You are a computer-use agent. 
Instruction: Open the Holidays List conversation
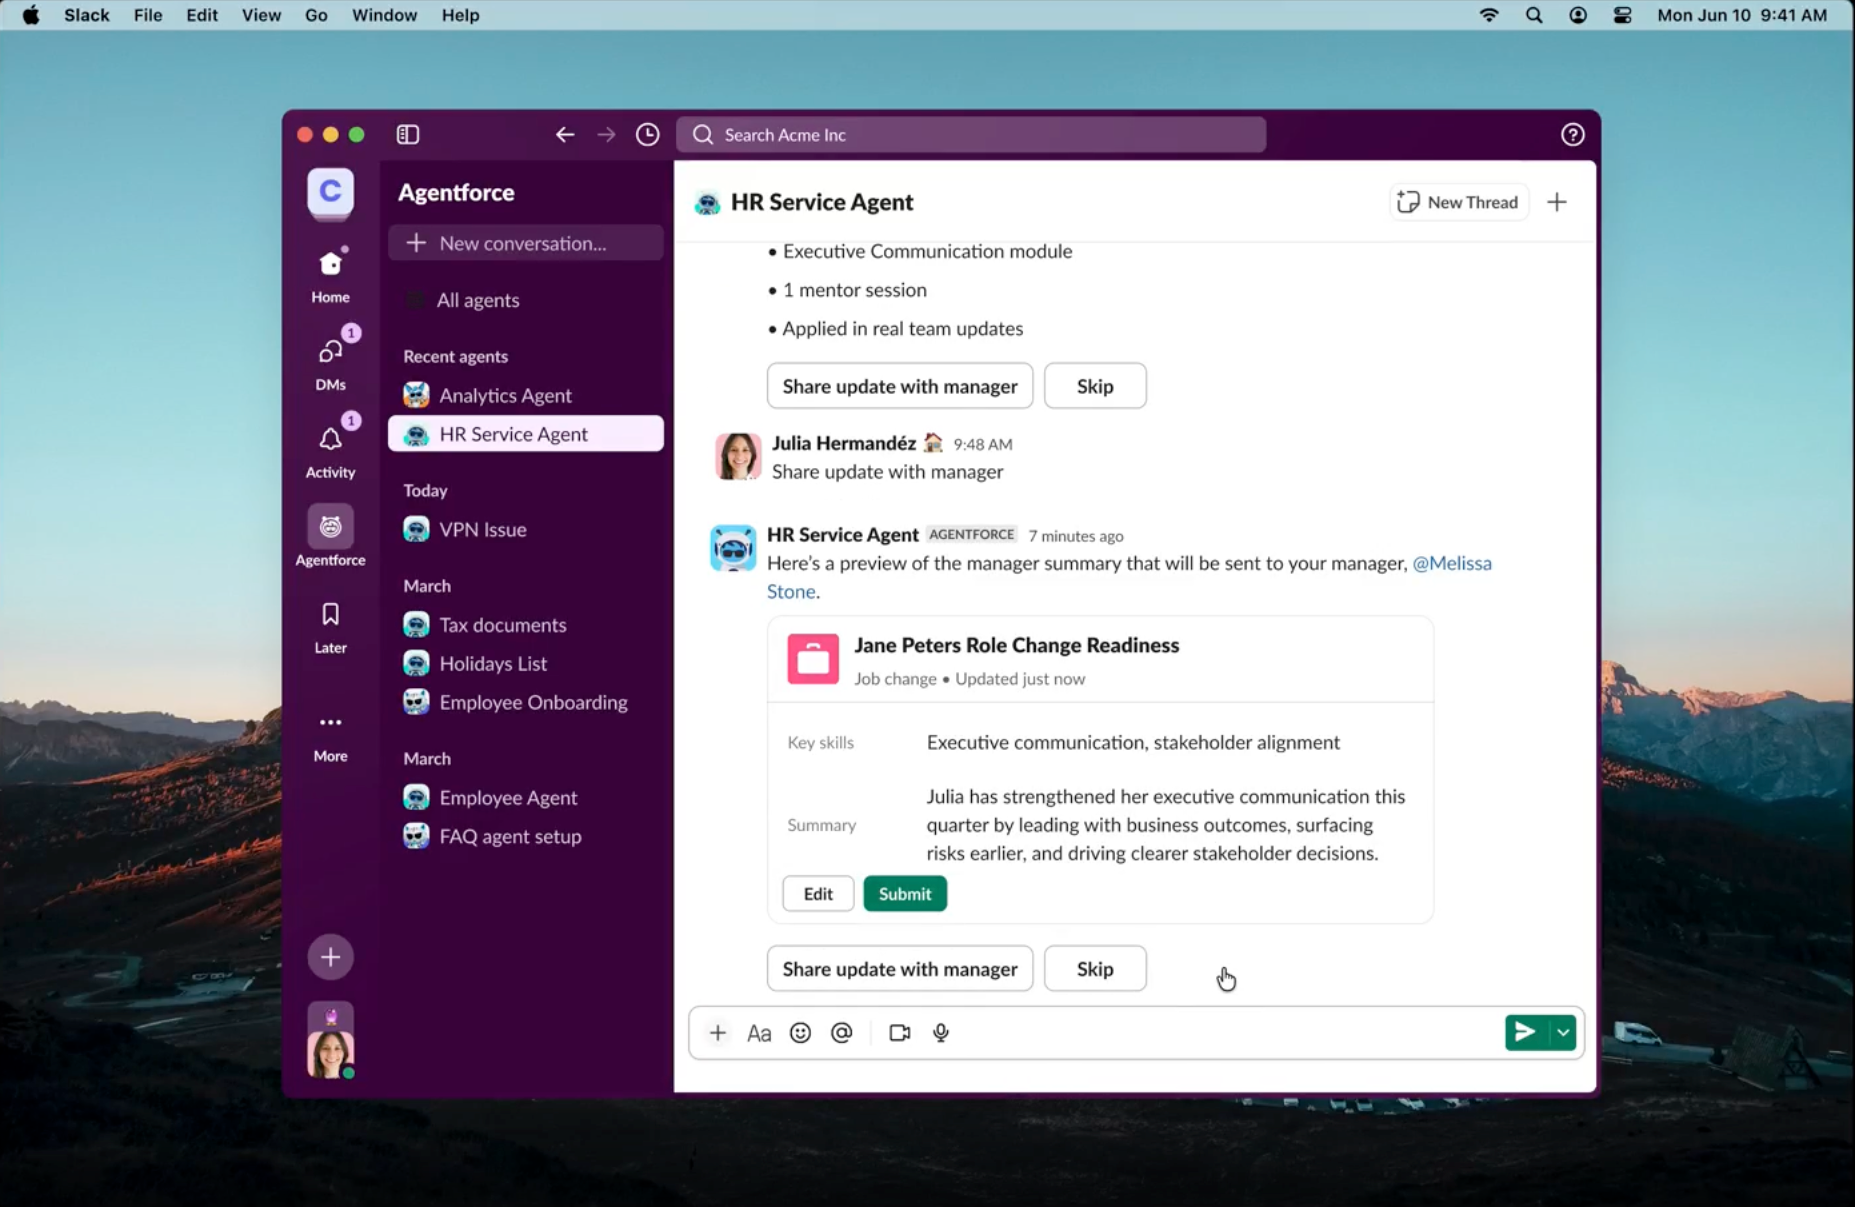[x=525, y=663]
